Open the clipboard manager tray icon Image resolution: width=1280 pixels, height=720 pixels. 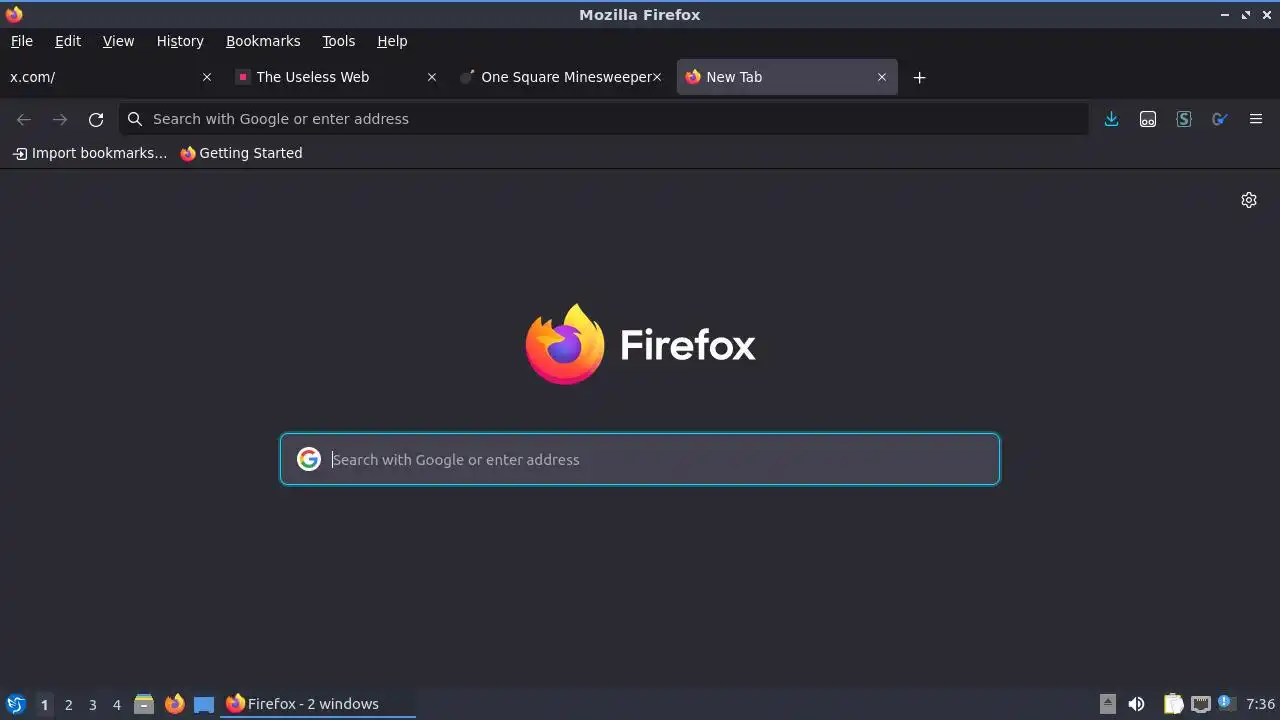click(x=1173, y=704)
